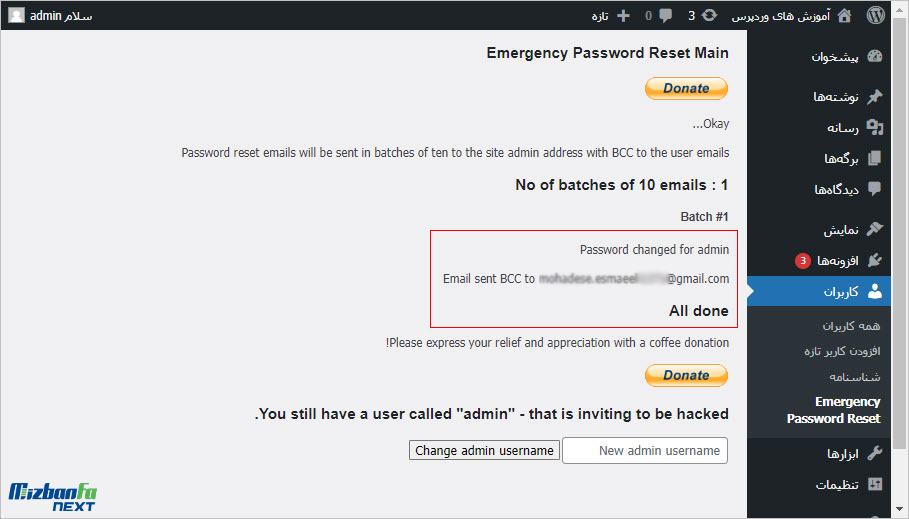909x519 pixels.
Task: Click the pin icon for نوشته‌ها
Action: [x=874, y=96]
